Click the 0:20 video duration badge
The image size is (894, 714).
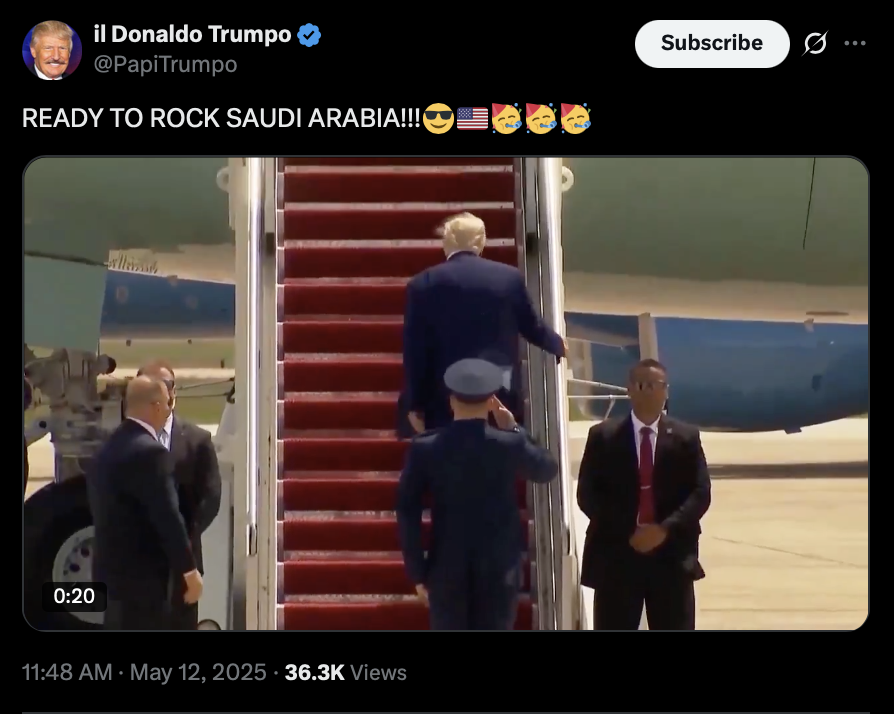[74, 596]
